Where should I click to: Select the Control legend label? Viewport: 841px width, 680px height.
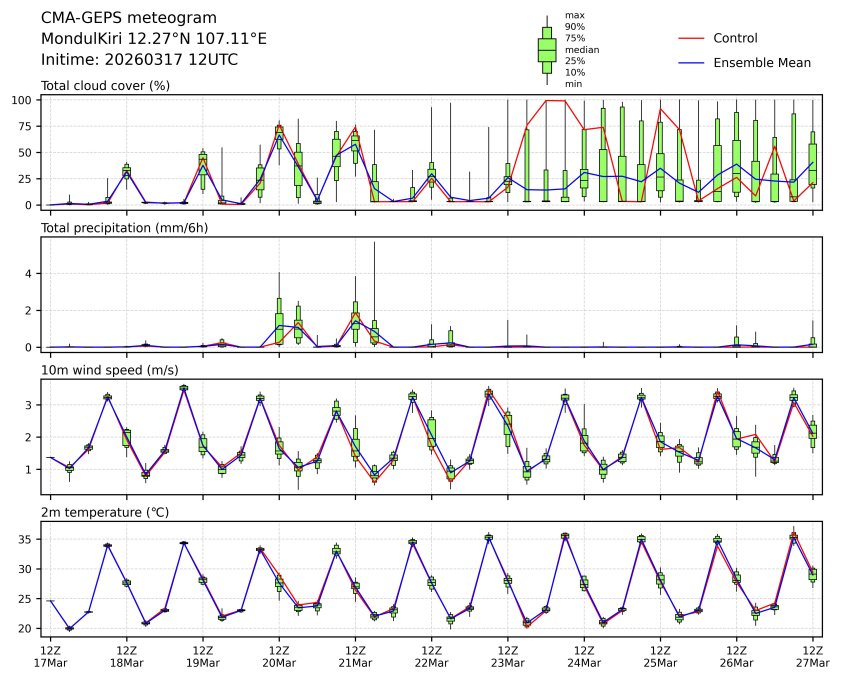(x=735, y=39)
